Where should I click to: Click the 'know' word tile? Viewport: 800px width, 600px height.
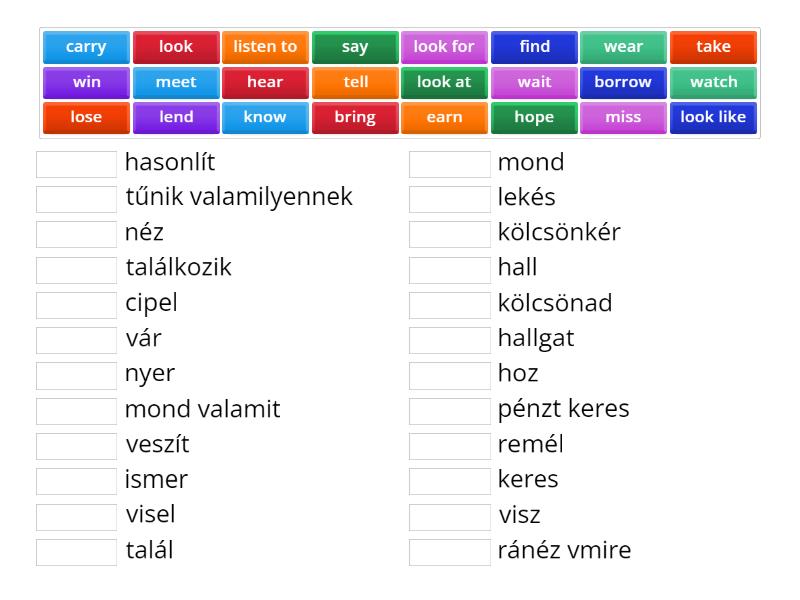(265, 117)
